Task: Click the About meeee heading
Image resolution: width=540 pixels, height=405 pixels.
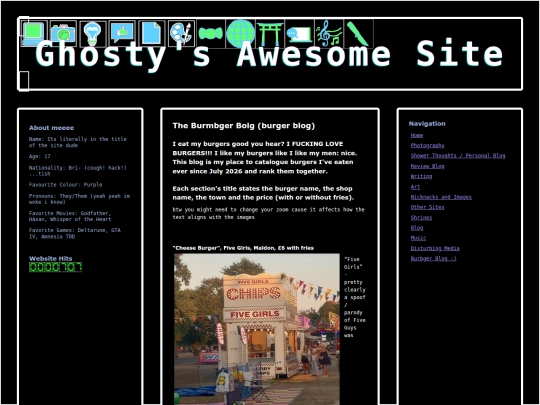Action: pos(51,128)
